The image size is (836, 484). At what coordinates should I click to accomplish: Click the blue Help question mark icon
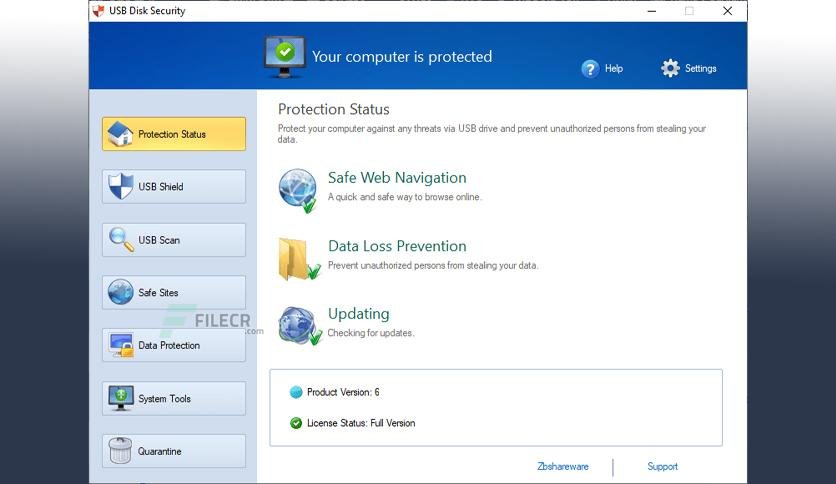[590, 69]
